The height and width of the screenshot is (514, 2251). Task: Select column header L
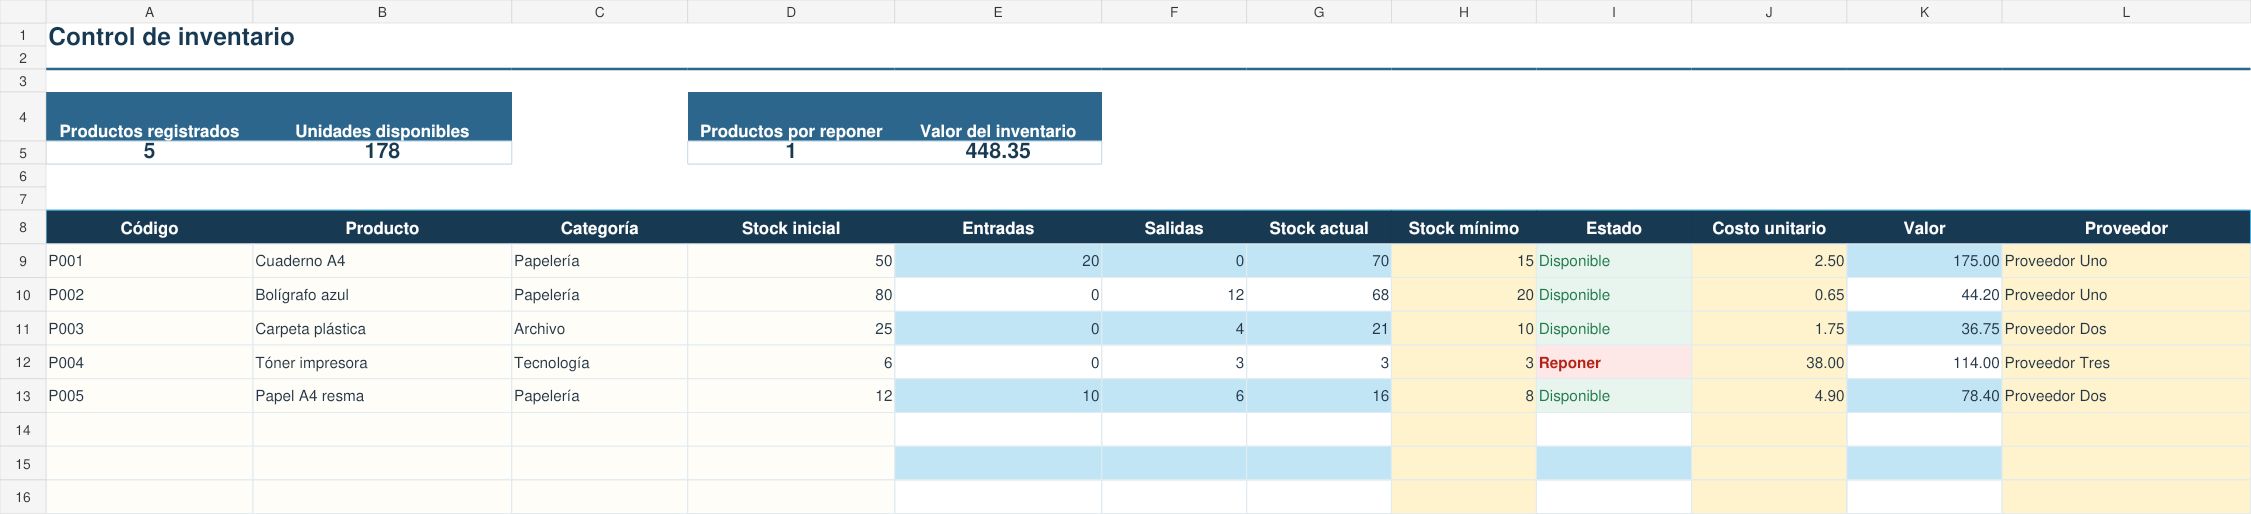pyautogui.click(x=2126, y=12)
